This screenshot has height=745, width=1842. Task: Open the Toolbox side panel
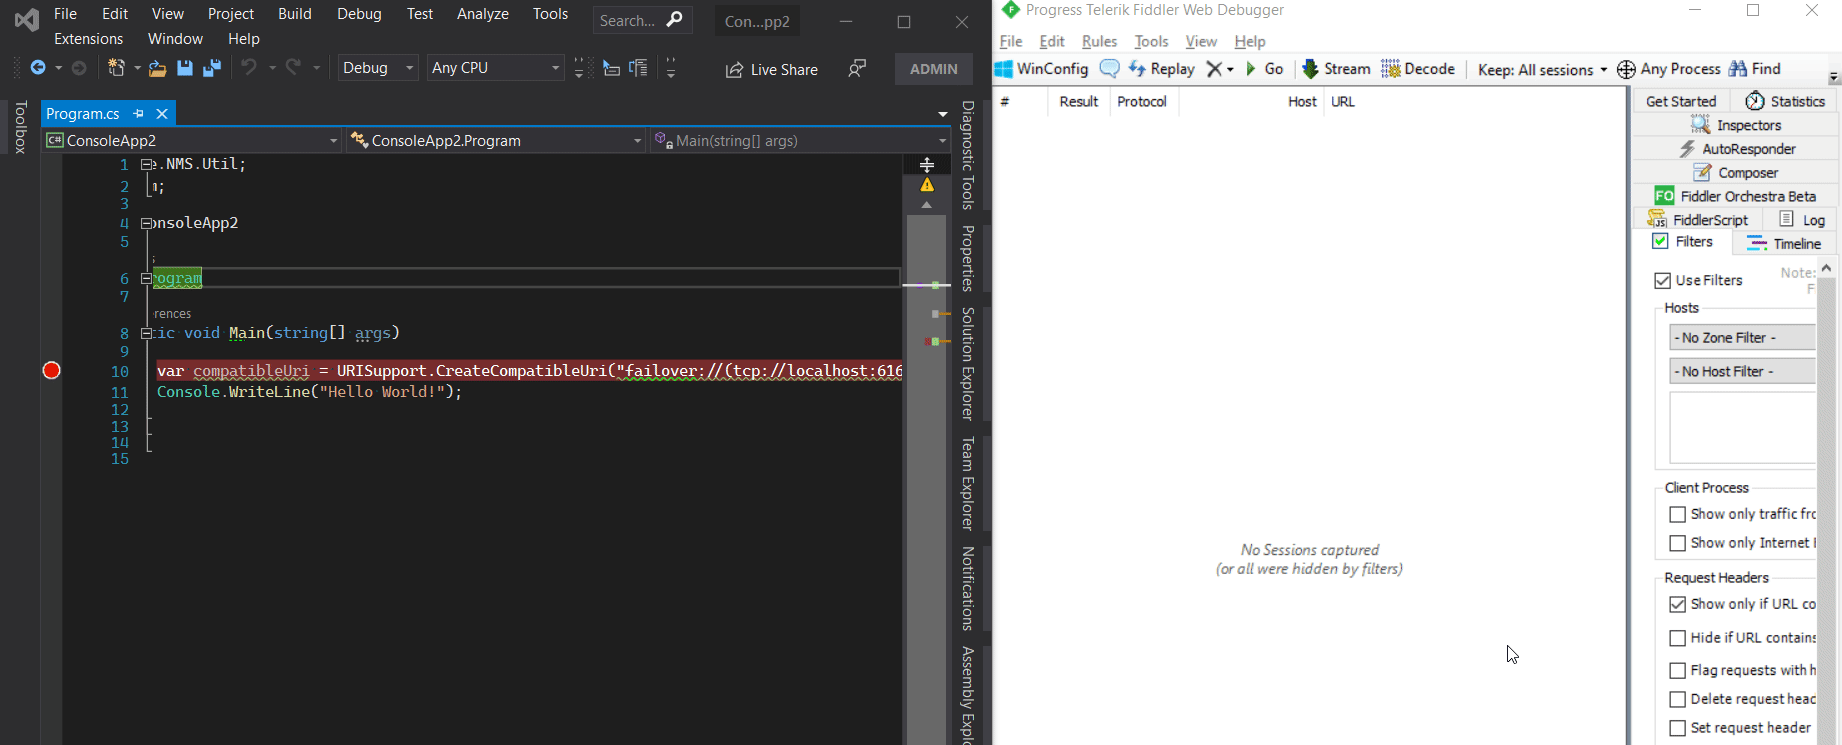click(x=20, y=127)
